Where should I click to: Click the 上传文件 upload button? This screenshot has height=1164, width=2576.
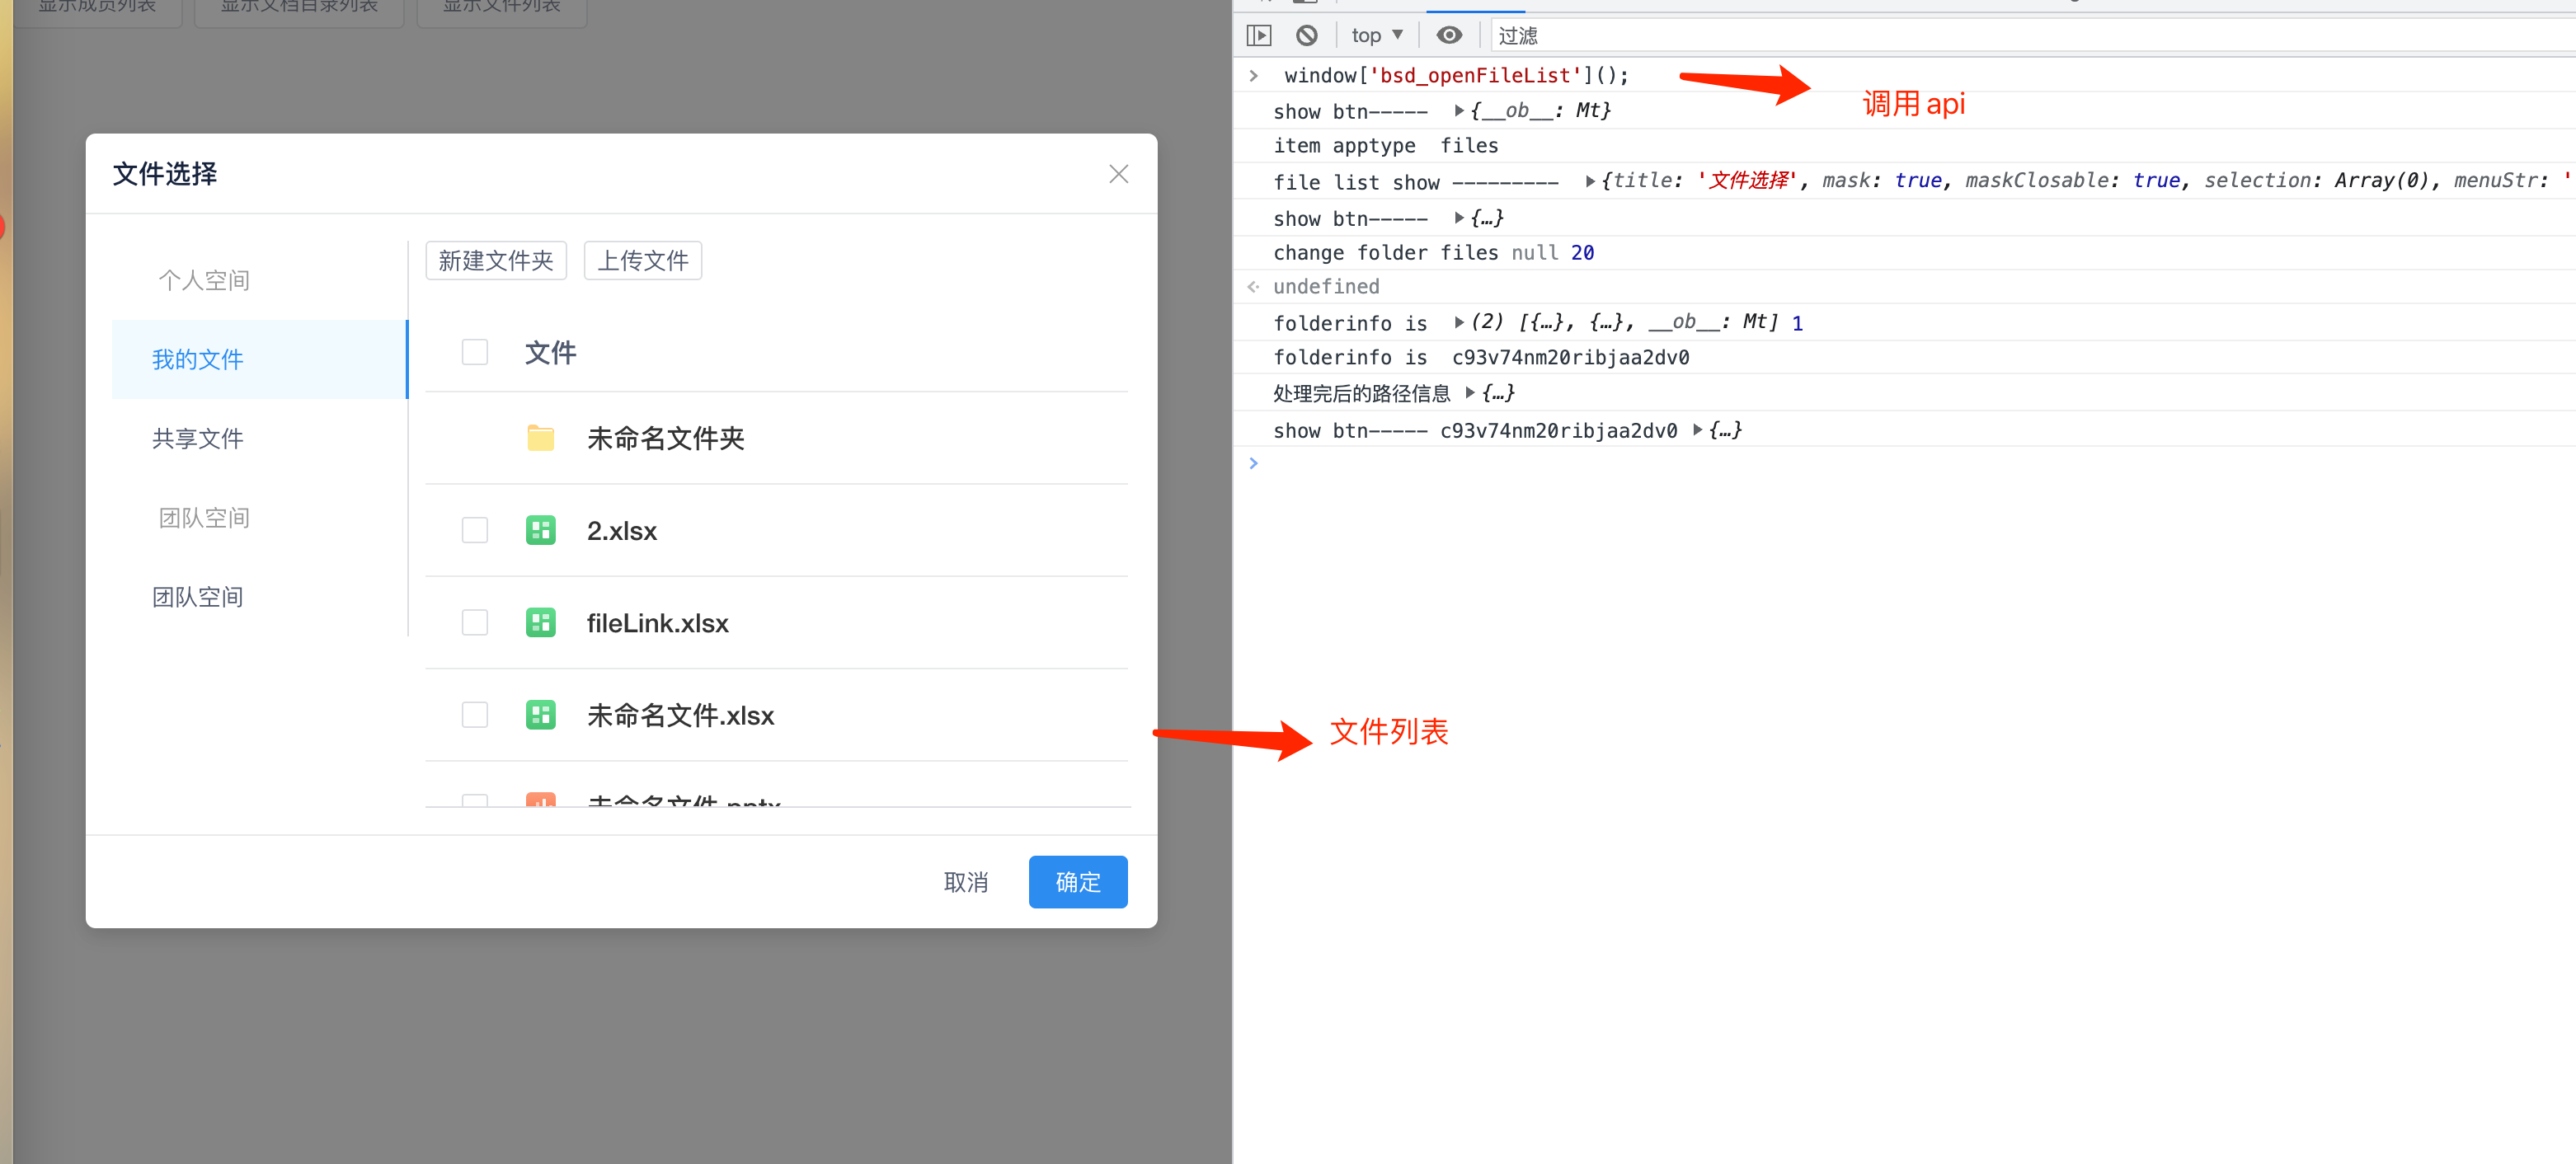642,260
